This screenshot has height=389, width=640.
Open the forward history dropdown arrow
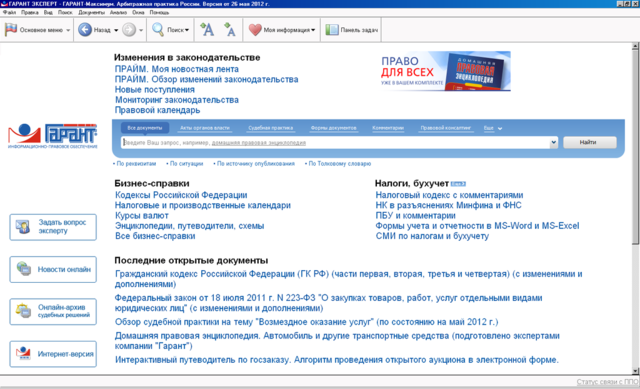(141, 30)
